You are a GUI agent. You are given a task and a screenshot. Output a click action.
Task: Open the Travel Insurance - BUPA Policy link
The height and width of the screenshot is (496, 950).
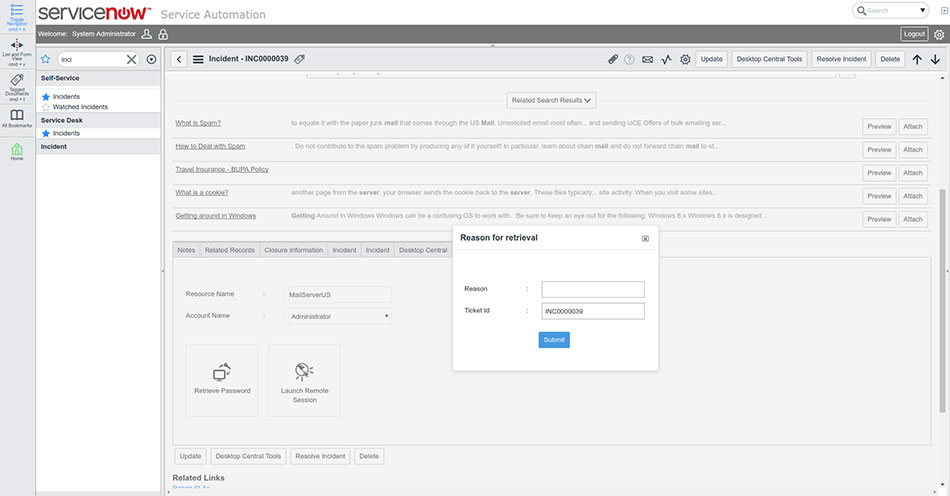point(222,170)
